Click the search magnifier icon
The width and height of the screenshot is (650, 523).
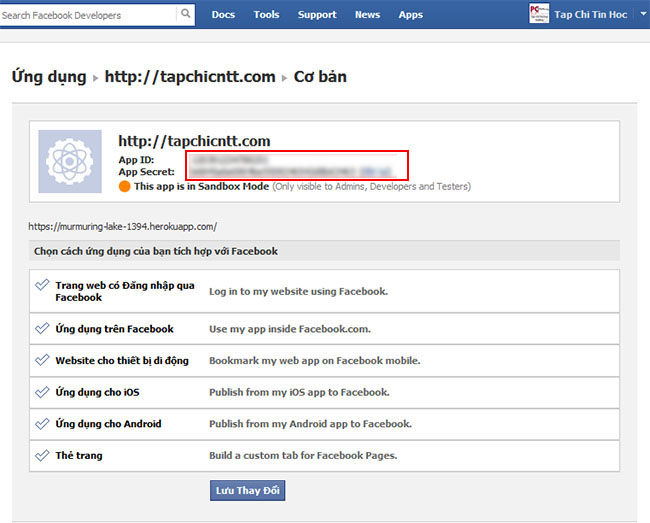coord(186,14)
